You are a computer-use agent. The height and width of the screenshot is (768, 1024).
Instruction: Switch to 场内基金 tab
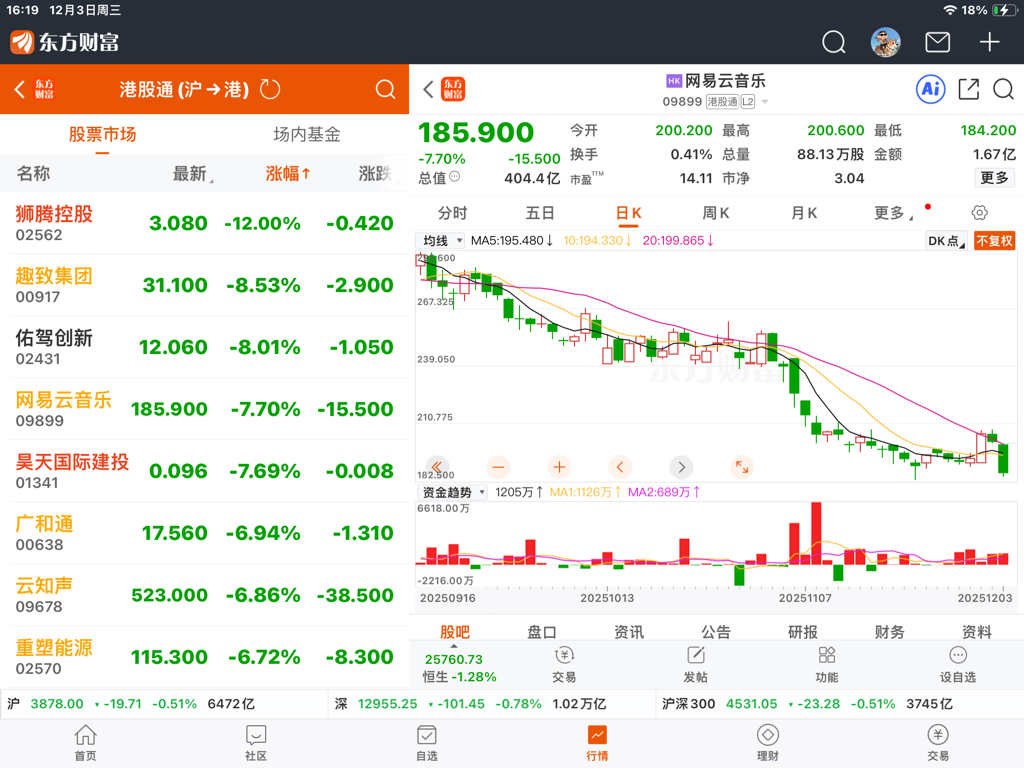307,135
